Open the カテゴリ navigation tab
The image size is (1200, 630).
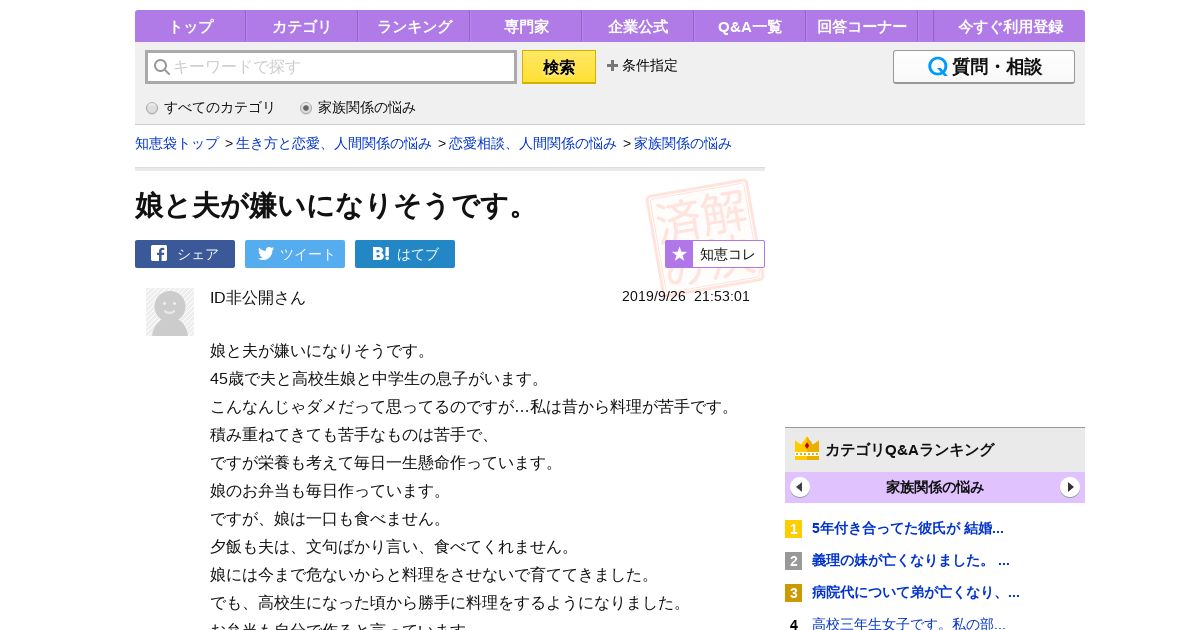point(301,26)
